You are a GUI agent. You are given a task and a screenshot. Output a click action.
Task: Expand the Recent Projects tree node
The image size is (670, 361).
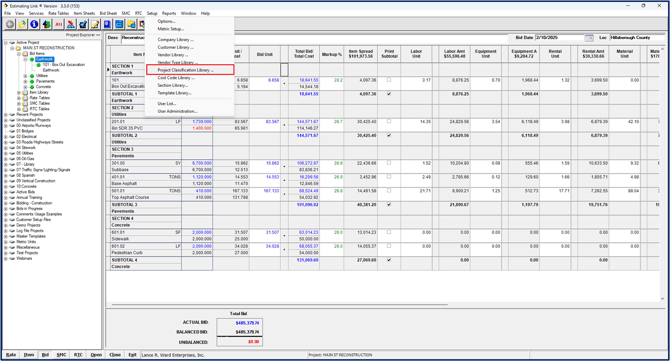[6, 114]
